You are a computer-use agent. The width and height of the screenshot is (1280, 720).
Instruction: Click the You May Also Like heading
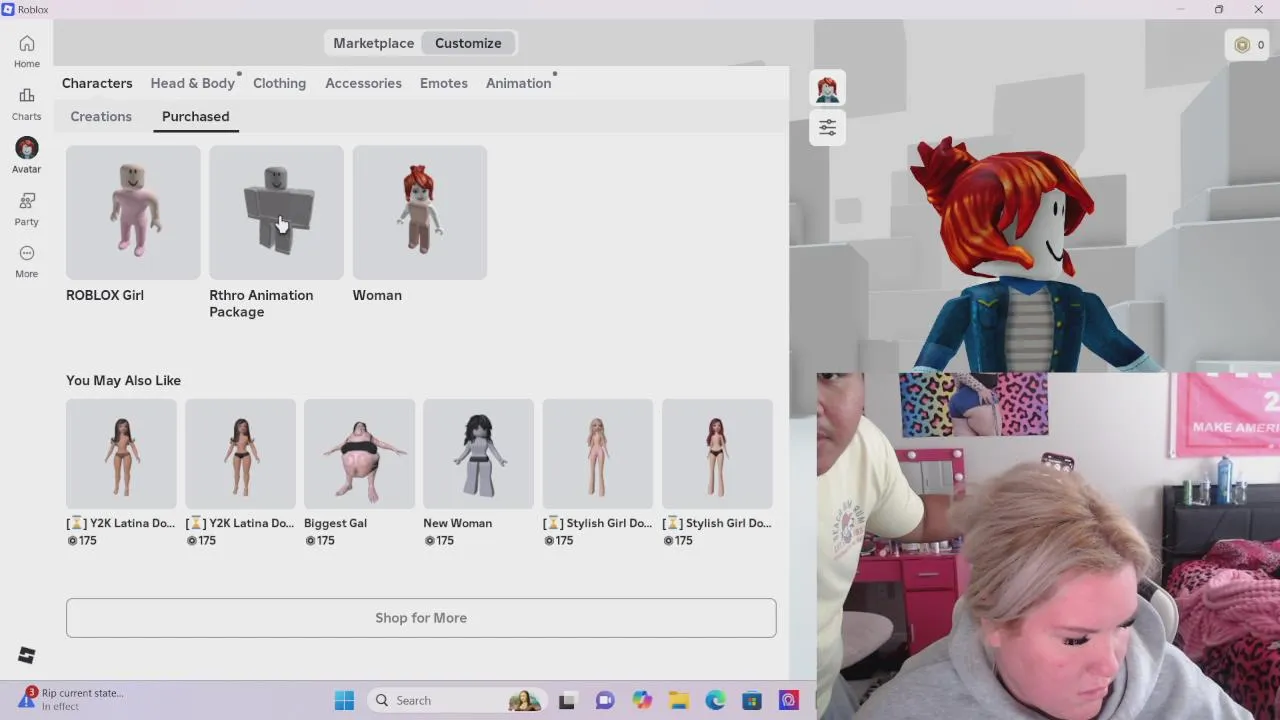tap(123, 380)
